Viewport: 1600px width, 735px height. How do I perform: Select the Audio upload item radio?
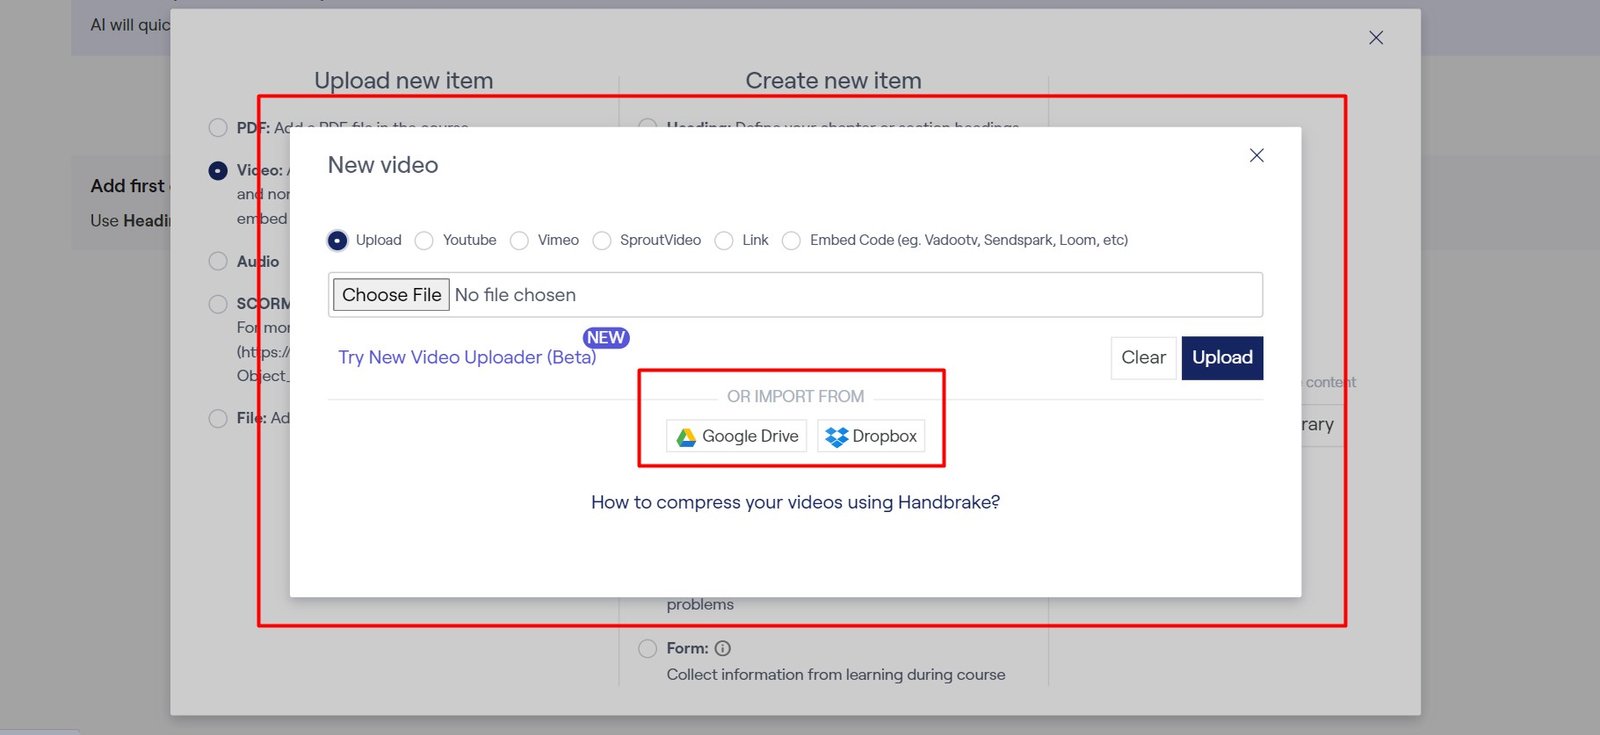(x=218, y=261)
